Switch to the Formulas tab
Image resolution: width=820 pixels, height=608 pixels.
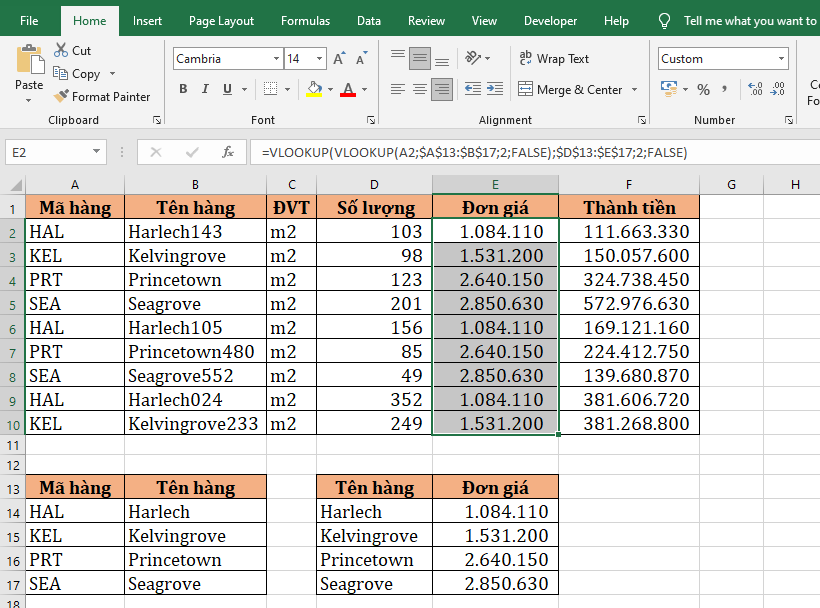point(305,21)
